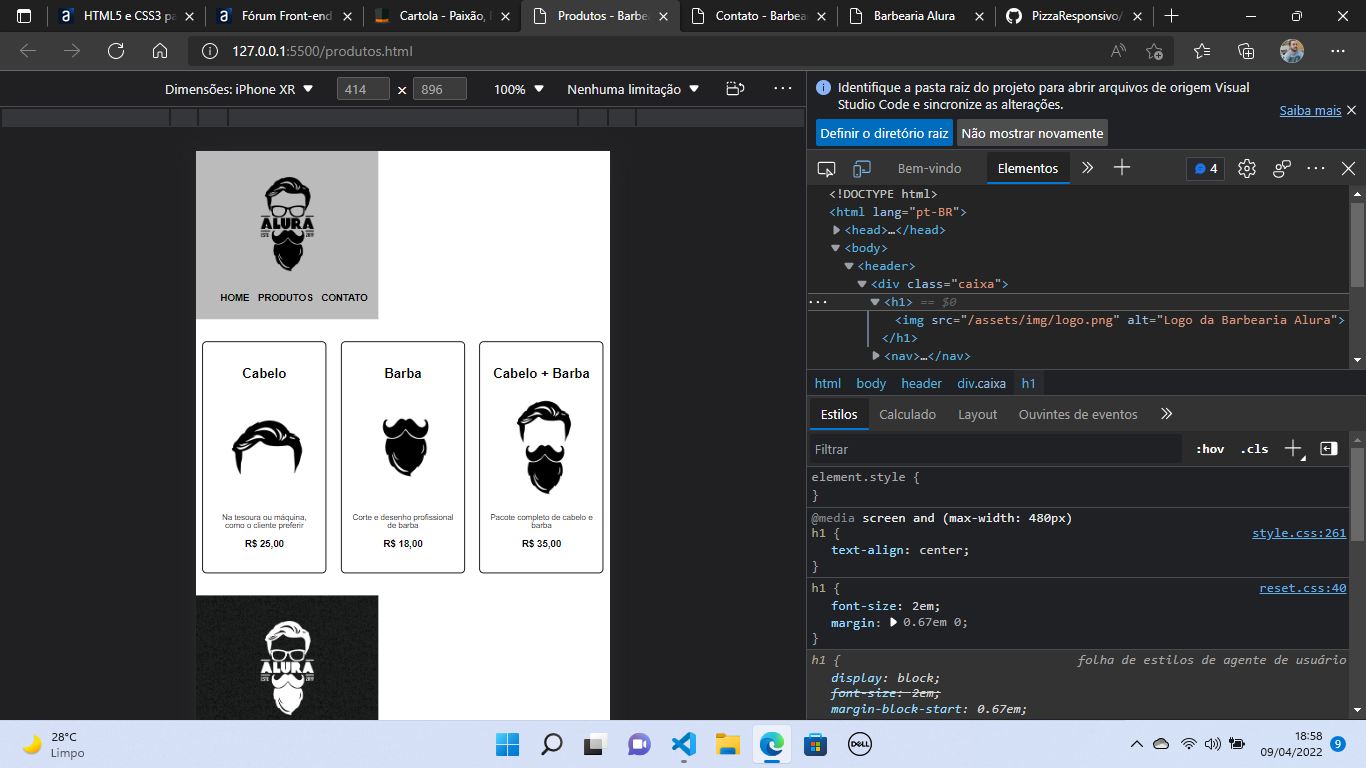This screenshot has width=1366, height=768.
Task: Show more DevTools tabs chevron
Action: click(1088, 168)
